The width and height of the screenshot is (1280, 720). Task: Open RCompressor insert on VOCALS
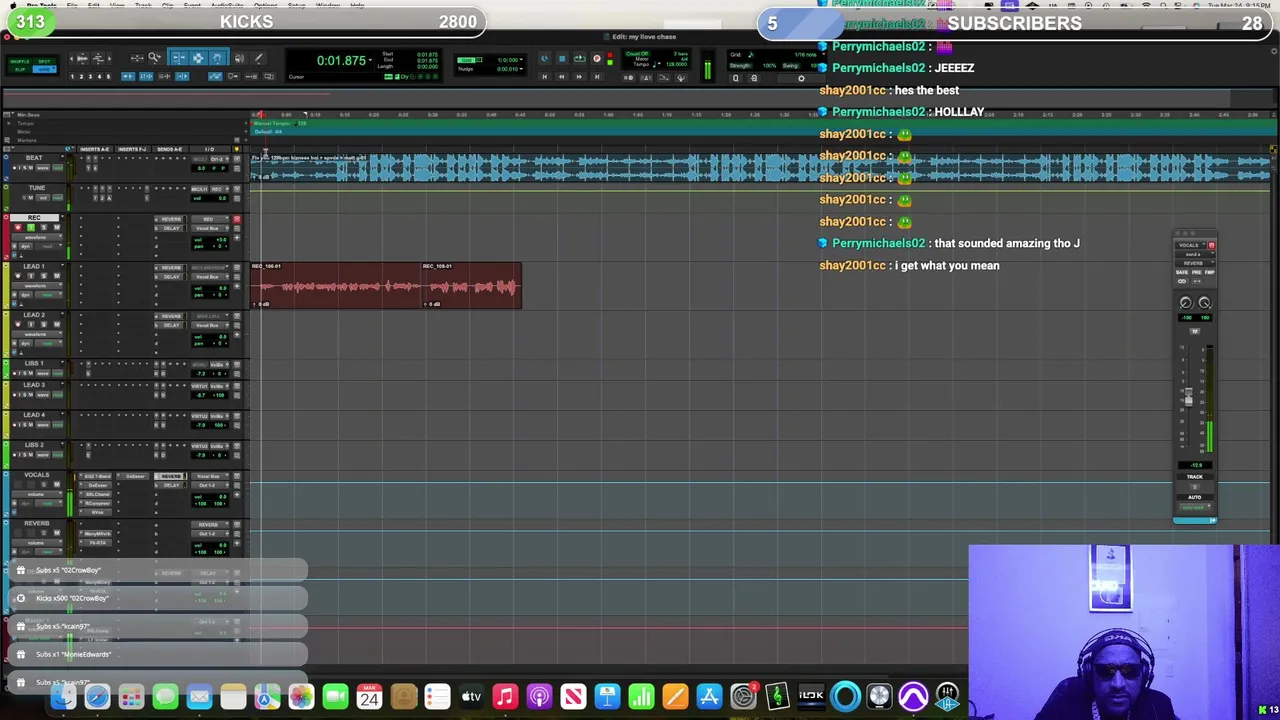click(x=96, y=503)
